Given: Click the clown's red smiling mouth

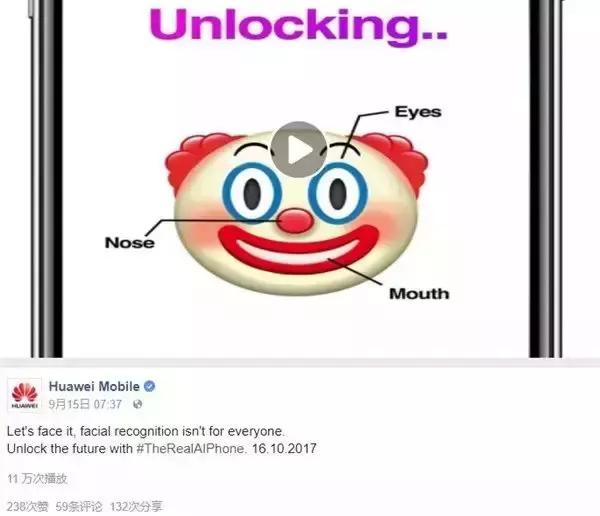Looking at the screenshot, I should click(x=298, y=249).
